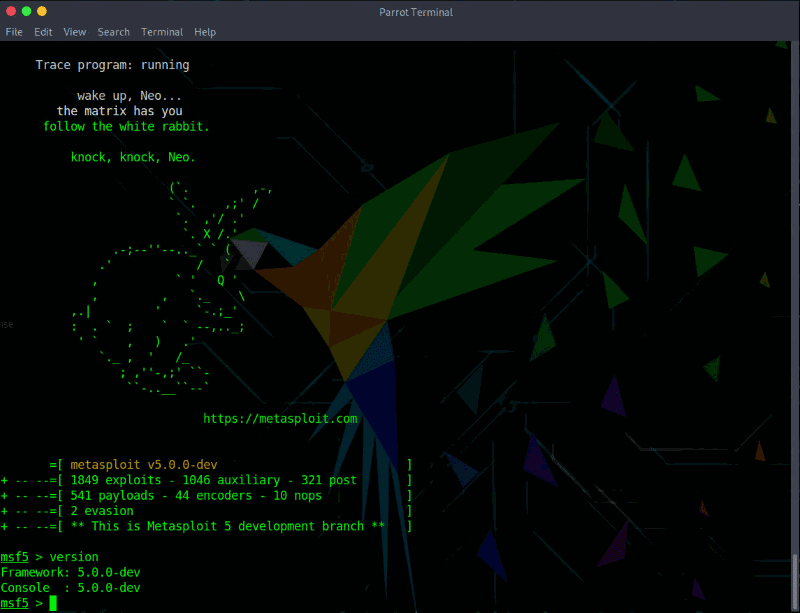Viewport: 800px width, 613px height.
Task: Click the '10 nops' count text
Action: (x=297, y=495)
